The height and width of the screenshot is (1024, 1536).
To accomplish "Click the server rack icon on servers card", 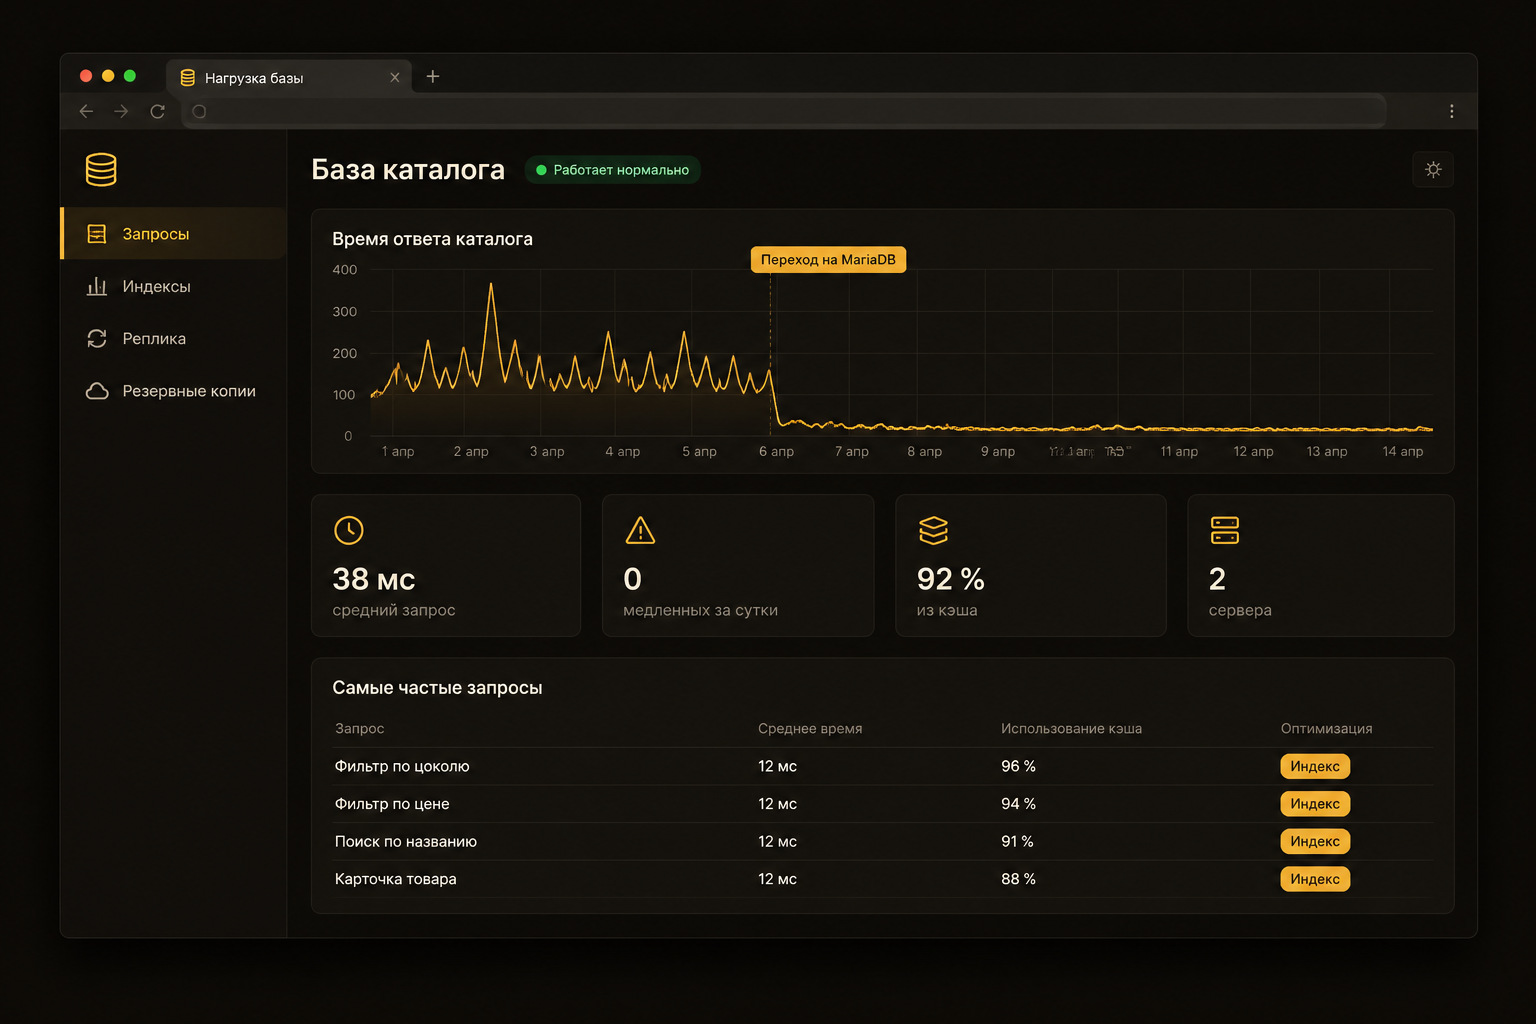I will [x=1225, y=530].
